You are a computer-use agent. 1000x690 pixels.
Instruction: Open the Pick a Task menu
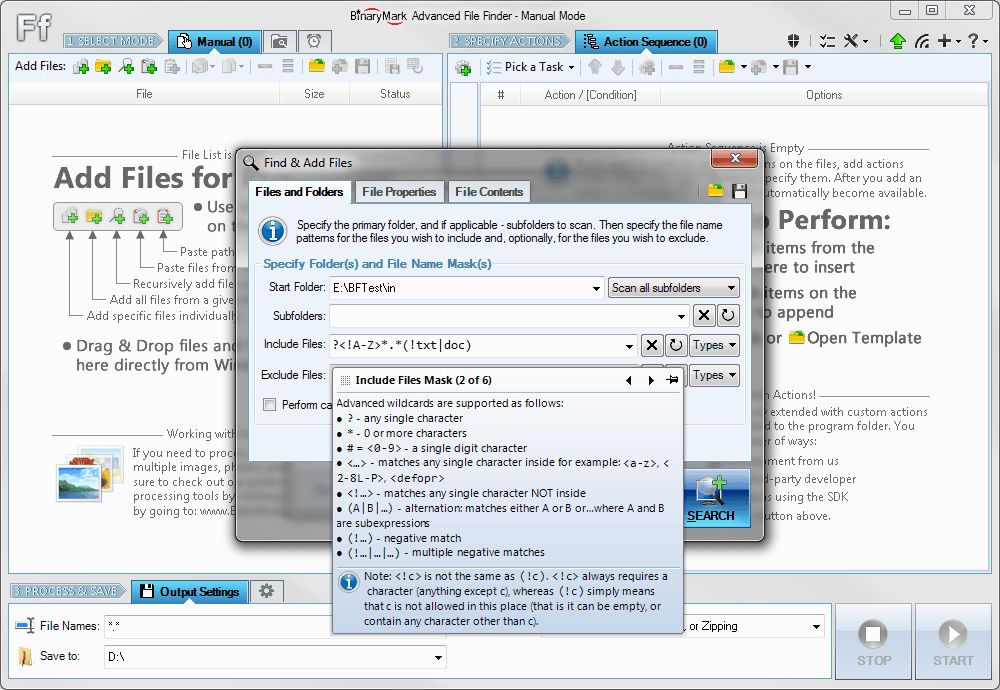coord(531,66)
